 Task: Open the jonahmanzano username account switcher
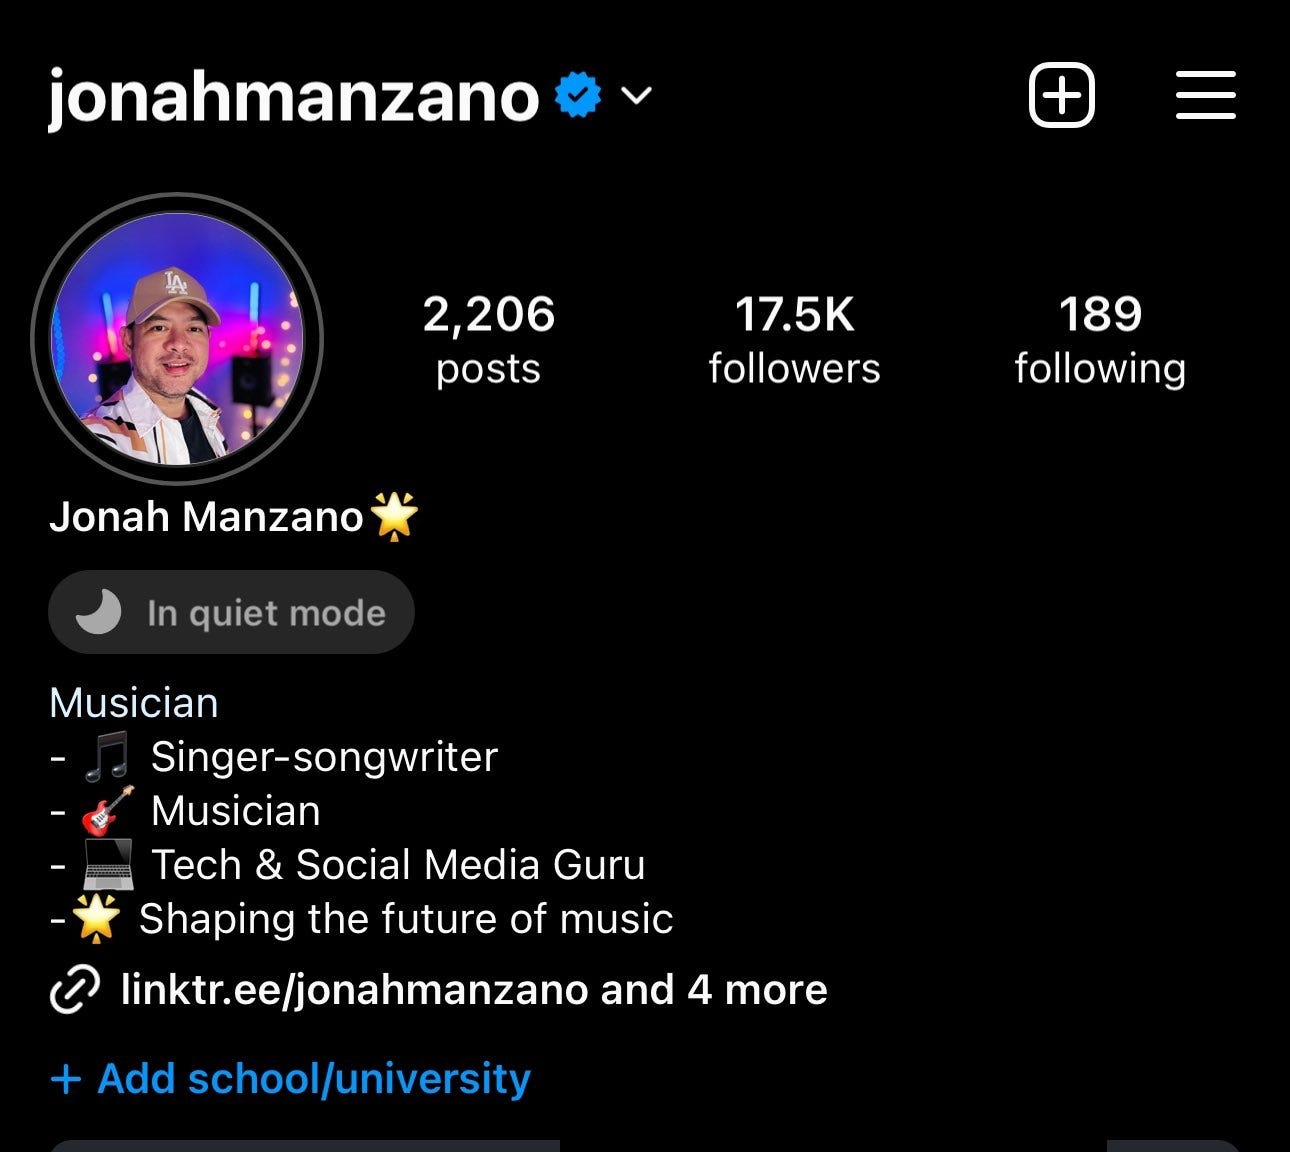point(293,97)
